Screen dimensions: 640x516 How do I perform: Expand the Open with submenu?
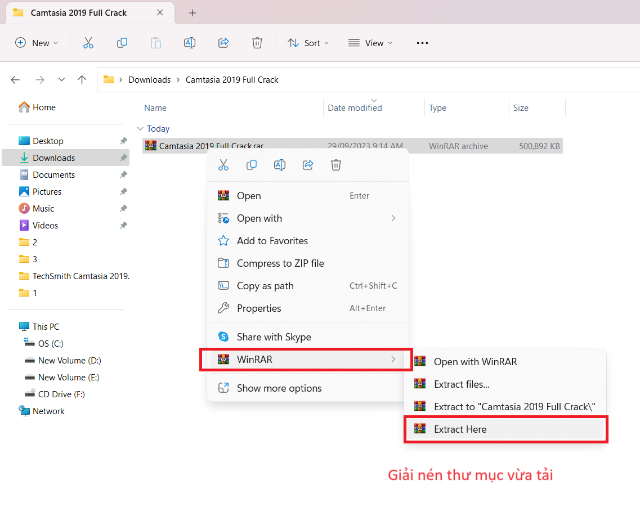pos(393,218)
